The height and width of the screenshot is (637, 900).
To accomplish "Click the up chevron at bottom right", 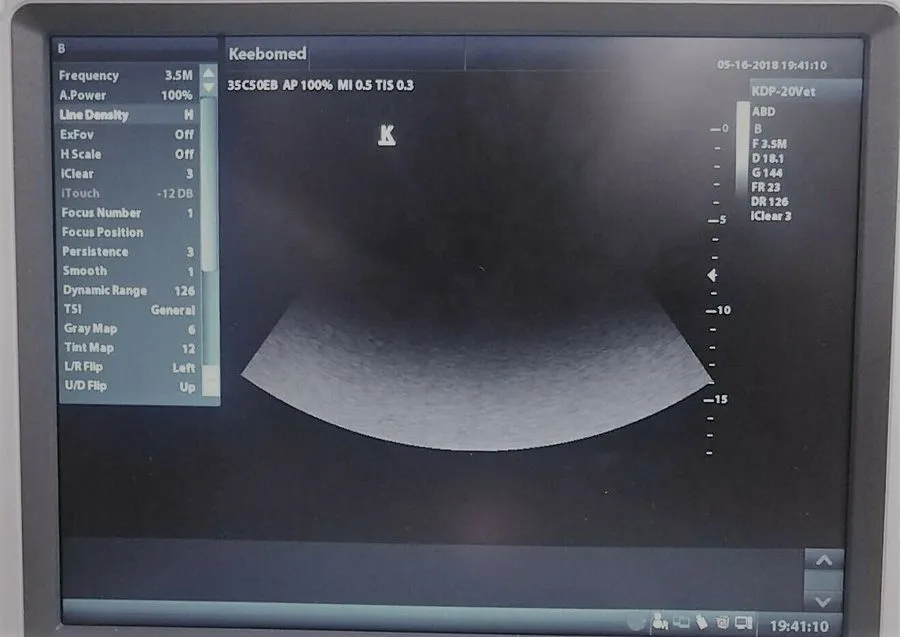I will (x=824, y=561).
